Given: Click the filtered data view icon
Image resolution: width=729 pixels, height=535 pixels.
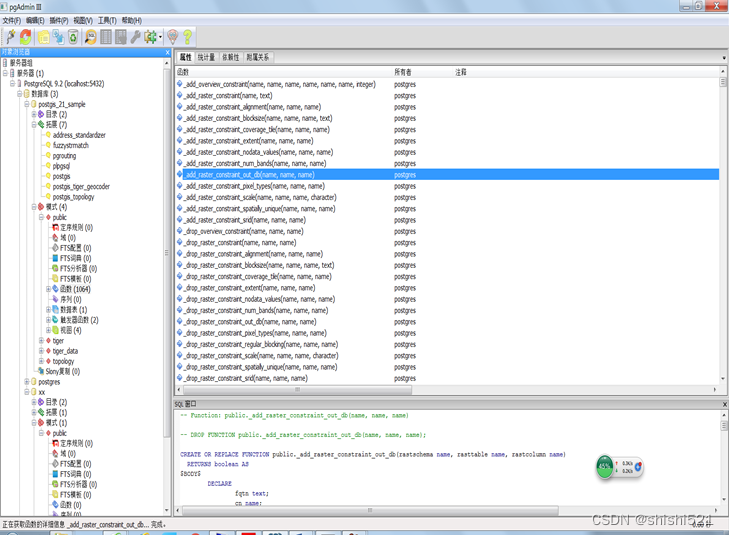Looking at the screenshot, I should [121, 37].
